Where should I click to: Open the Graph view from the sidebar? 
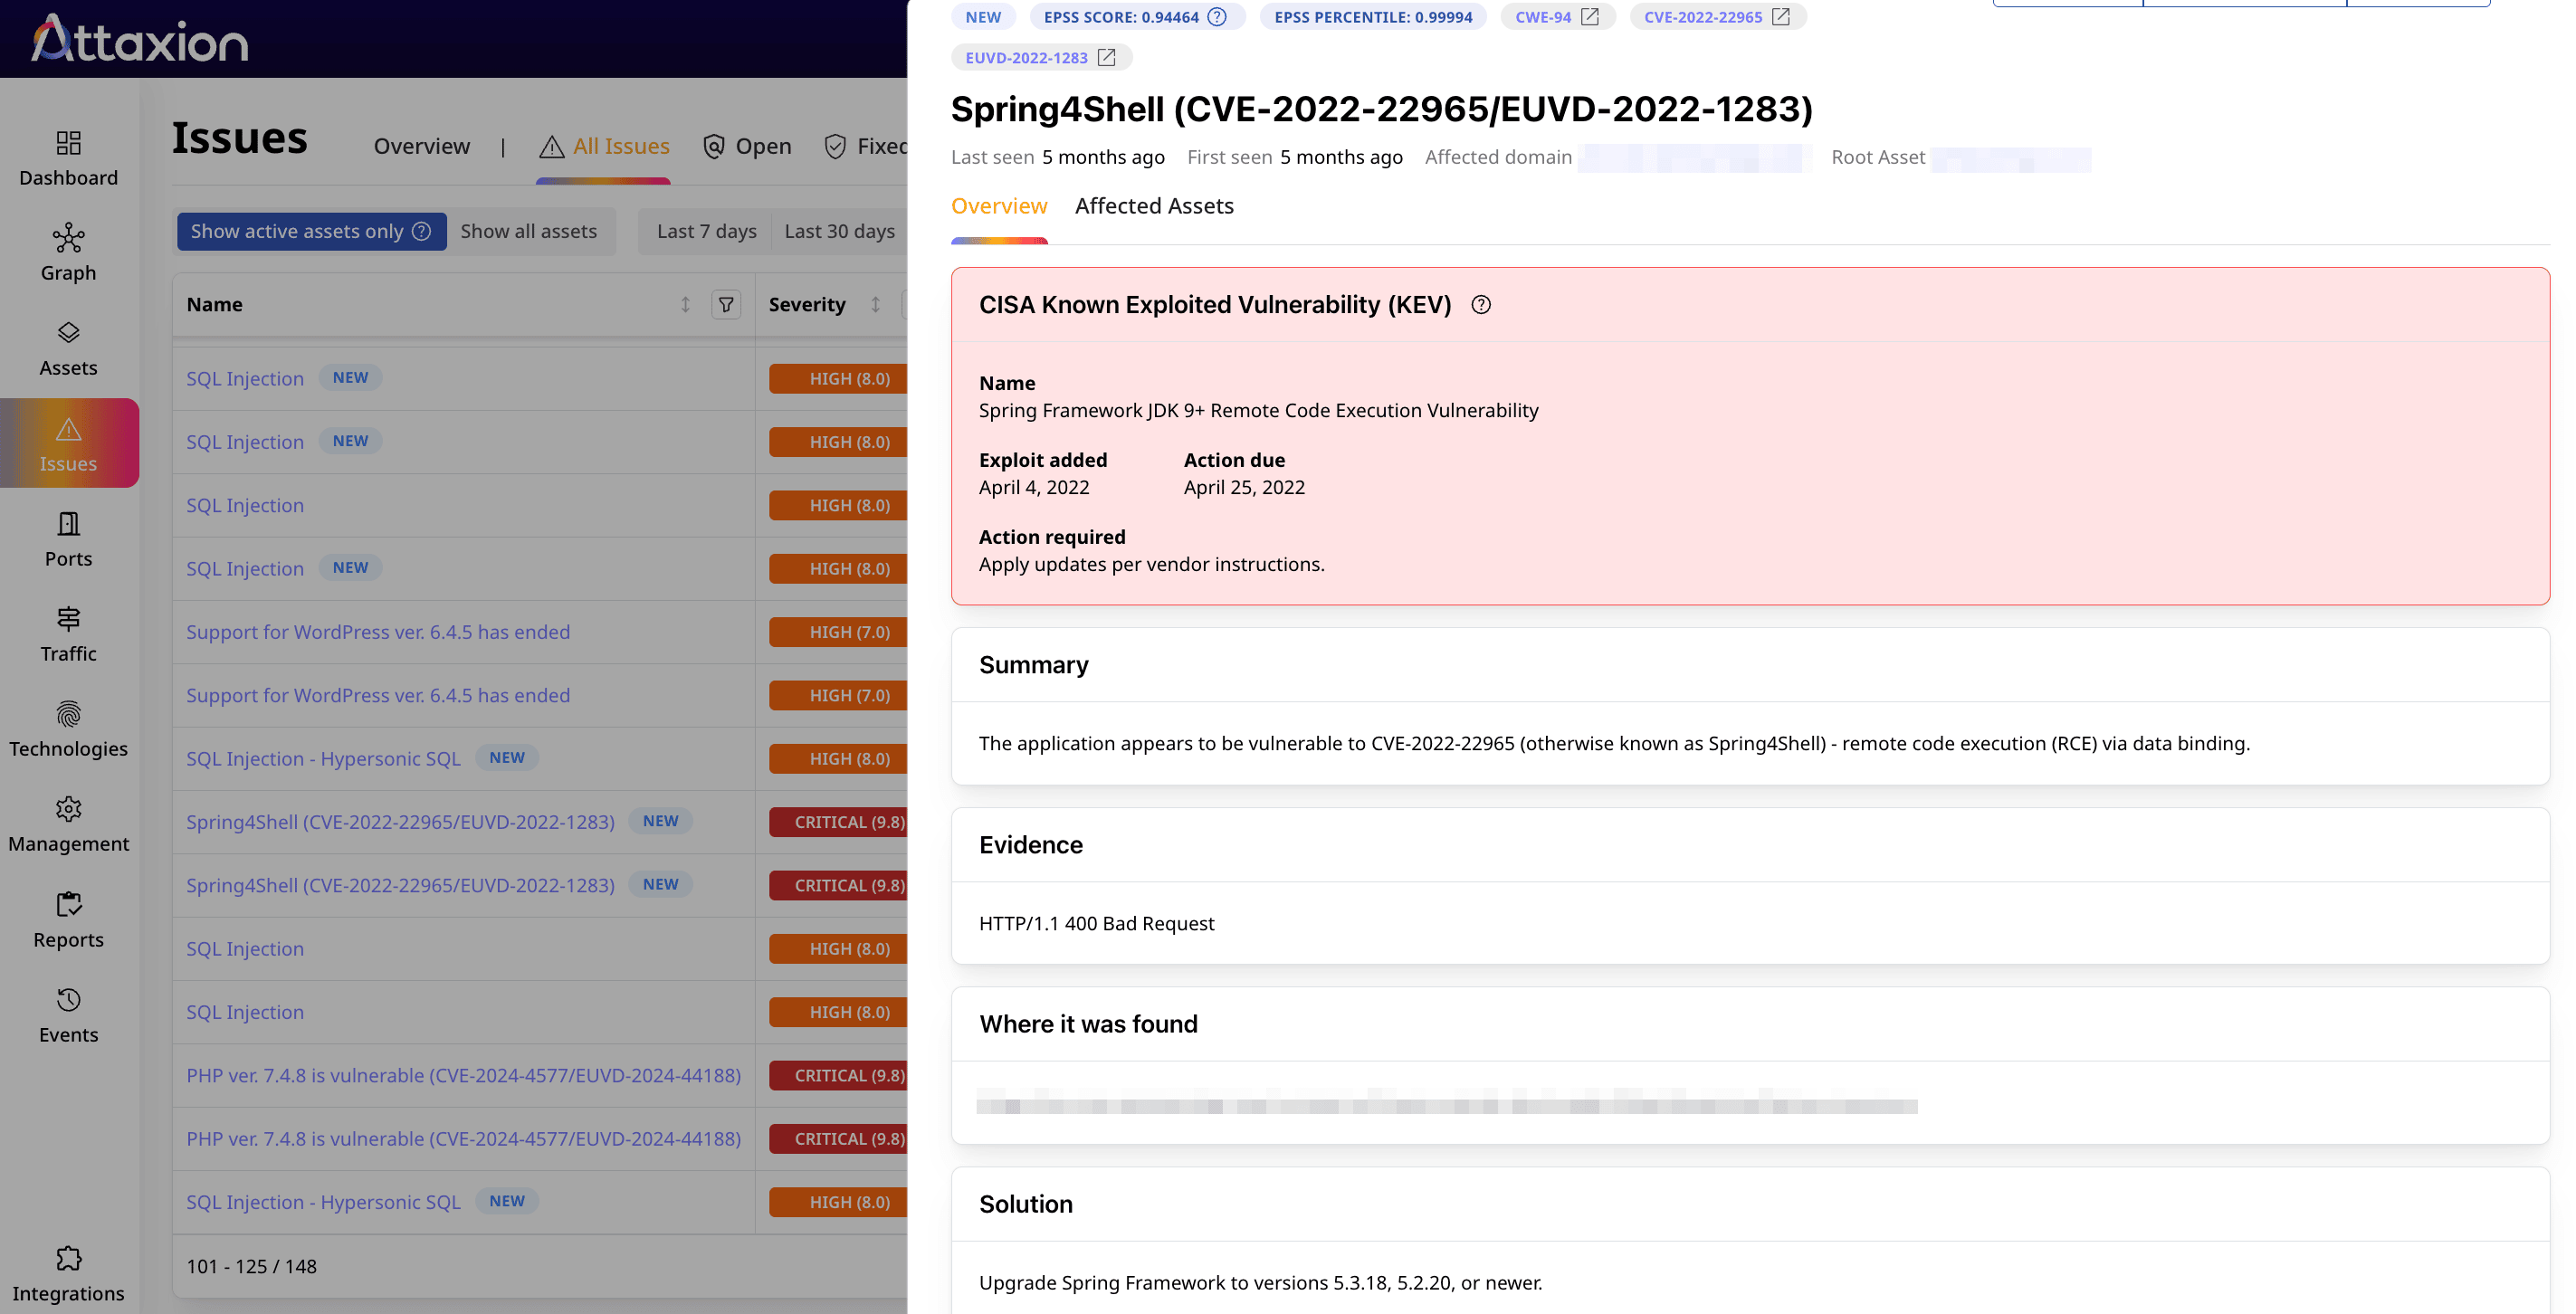tap(68, 252)
